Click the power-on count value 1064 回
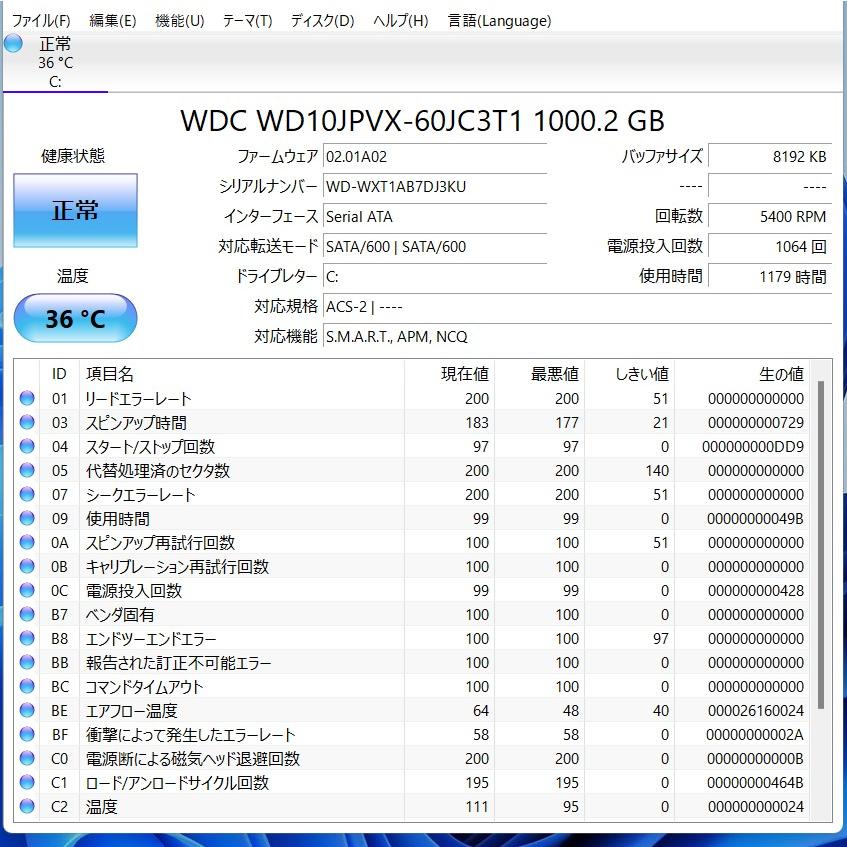The width and height of the screenshot is (847, 847). point(770,247)
